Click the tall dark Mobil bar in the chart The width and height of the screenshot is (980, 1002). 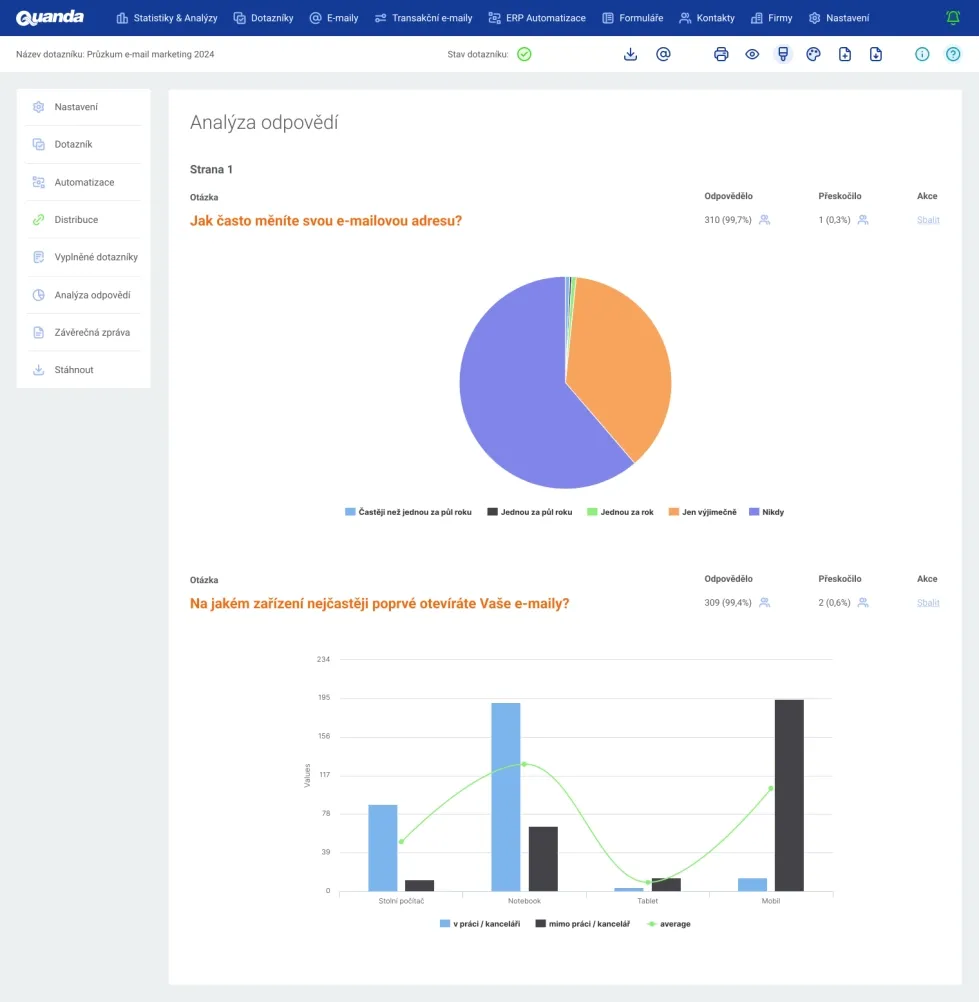coord(788,794)
